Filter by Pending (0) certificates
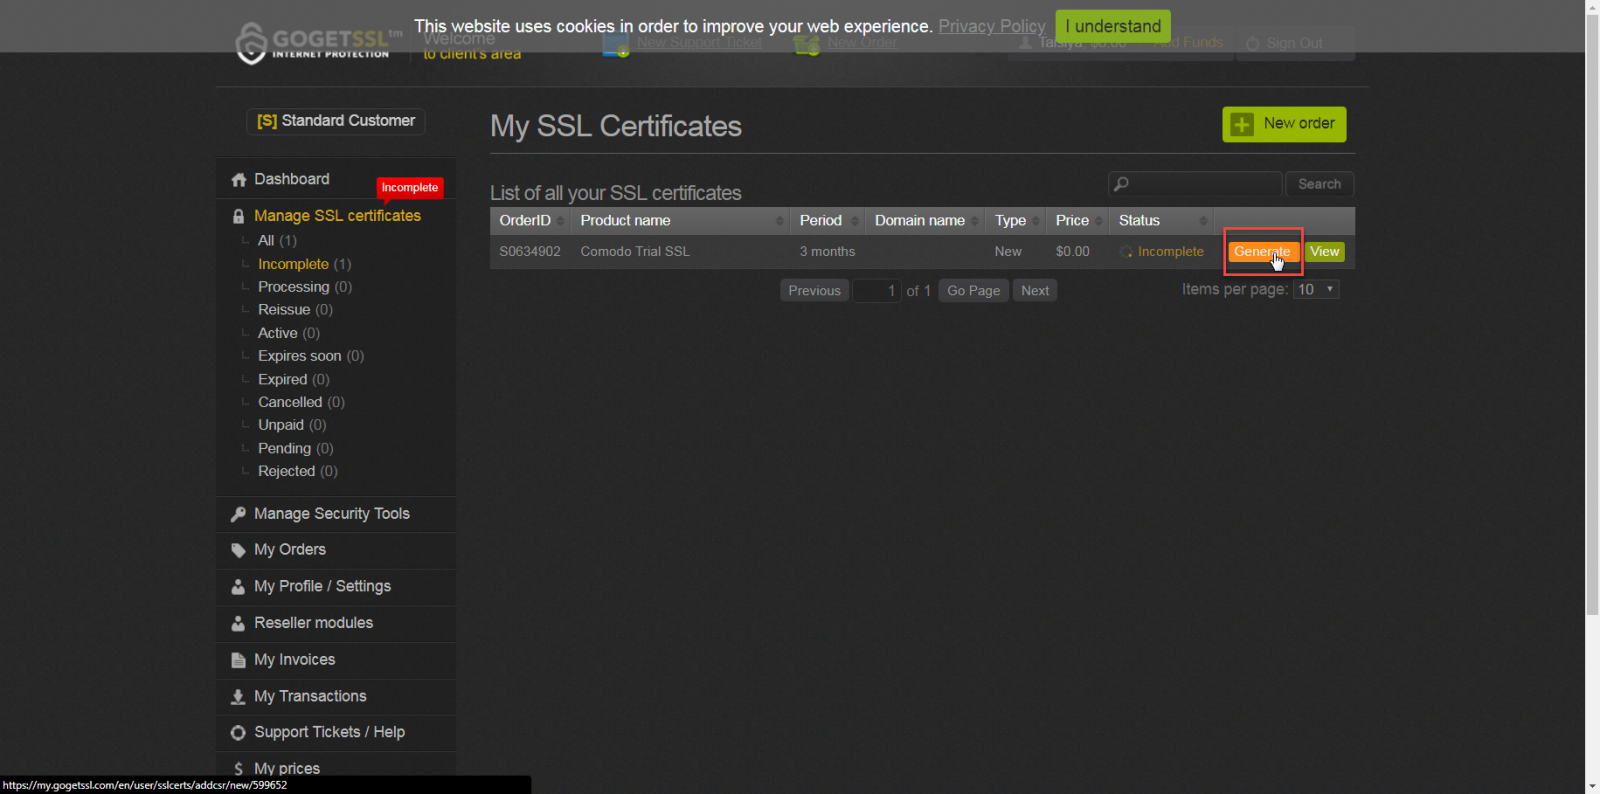The height and width of the screenshot is (794, 1600). click(296, 449)
